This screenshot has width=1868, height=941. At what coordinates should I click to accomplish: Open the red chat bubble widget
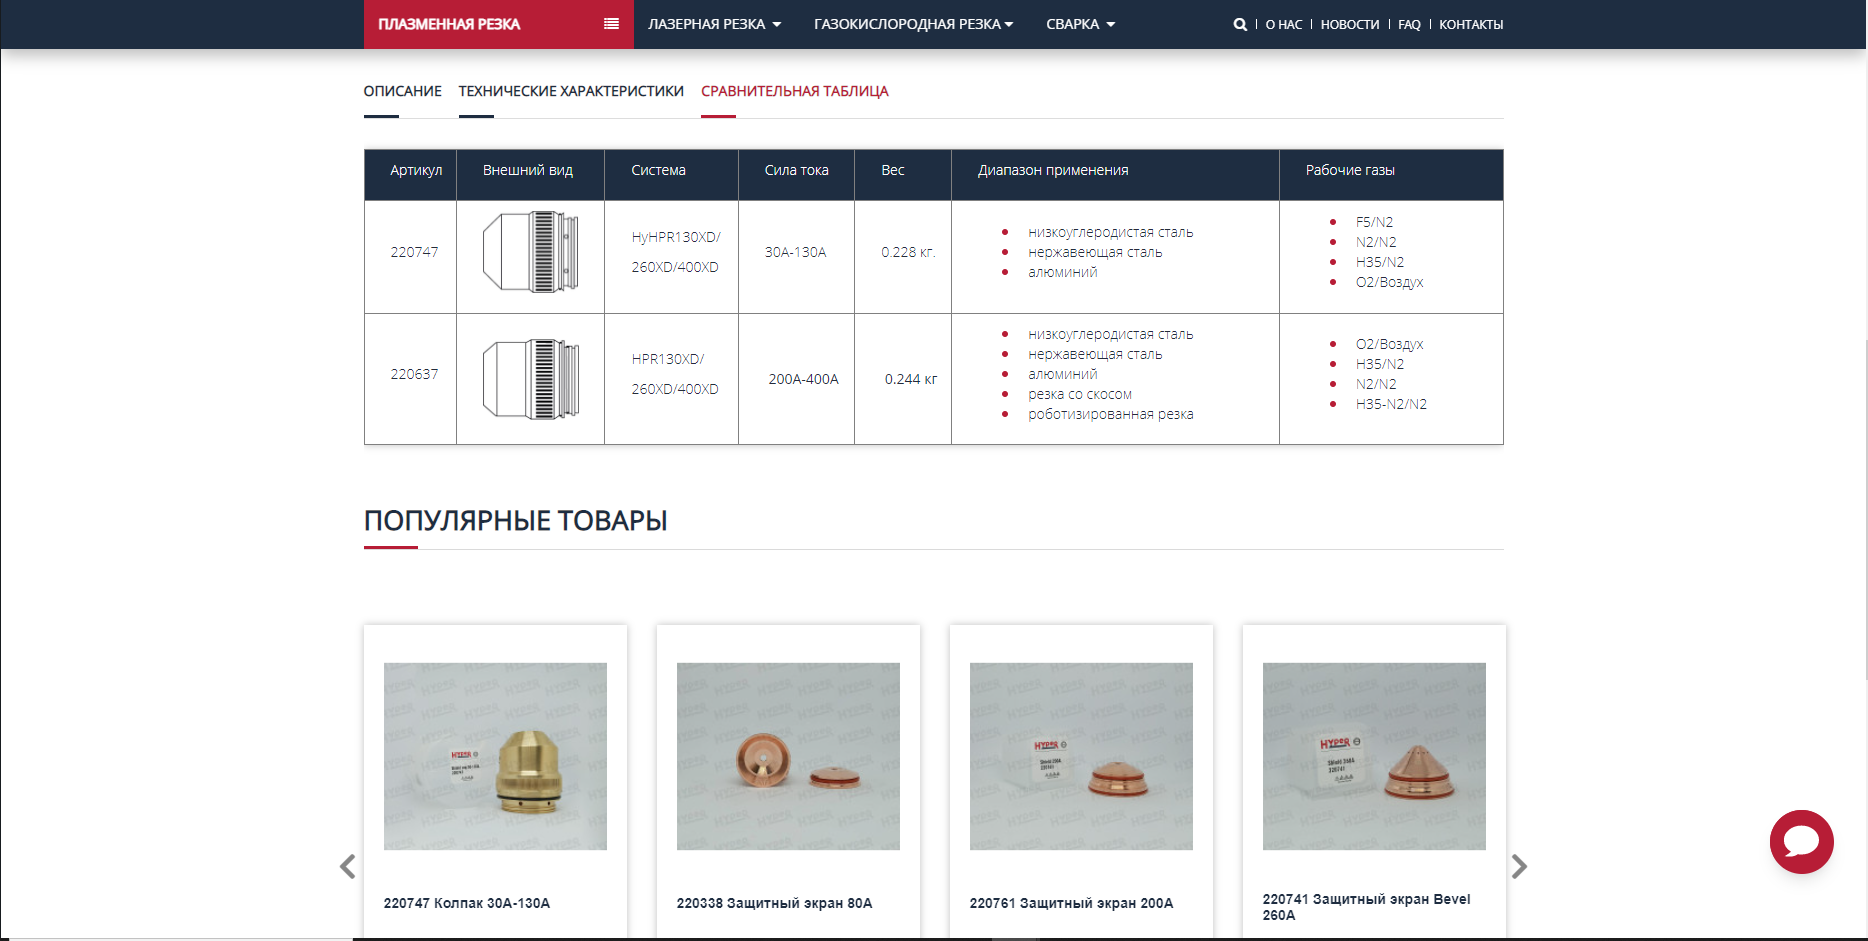tap(1801, 842)
